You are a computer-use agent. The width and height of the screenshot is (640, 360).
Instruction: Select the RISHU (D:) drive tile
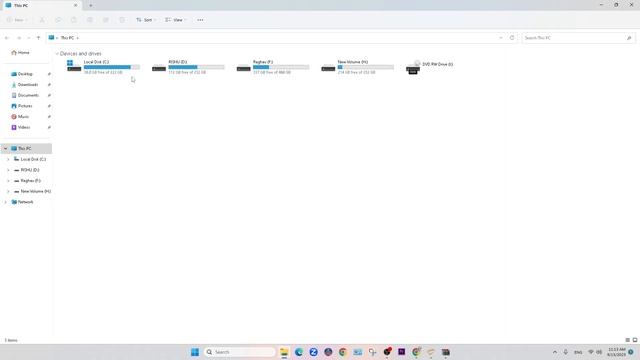point(188,67)
